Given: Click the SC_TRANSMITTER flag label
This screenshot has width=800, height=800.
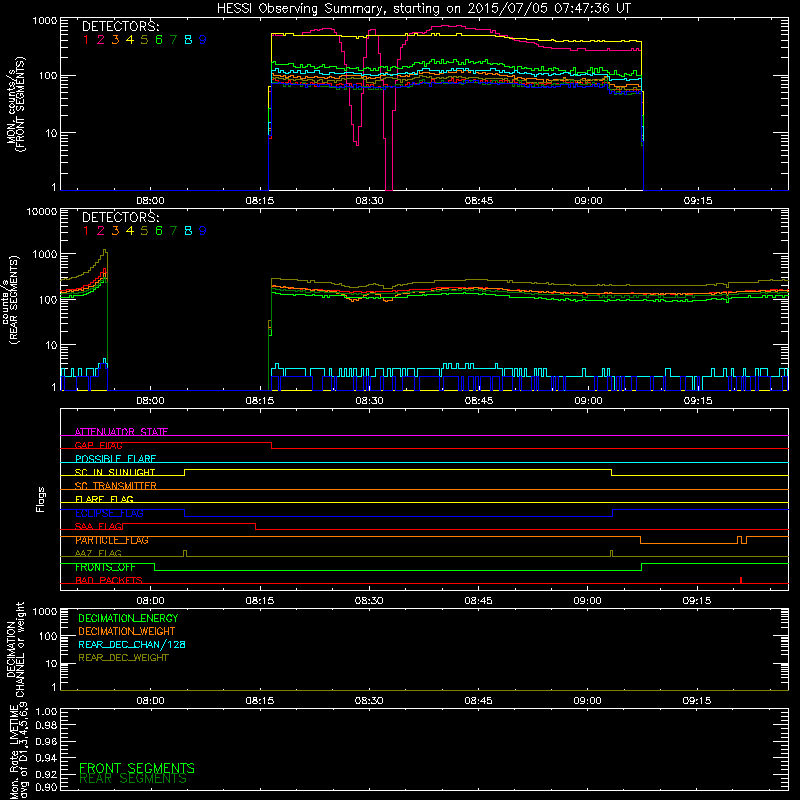Looking at the screenshot, I should 116,486.
